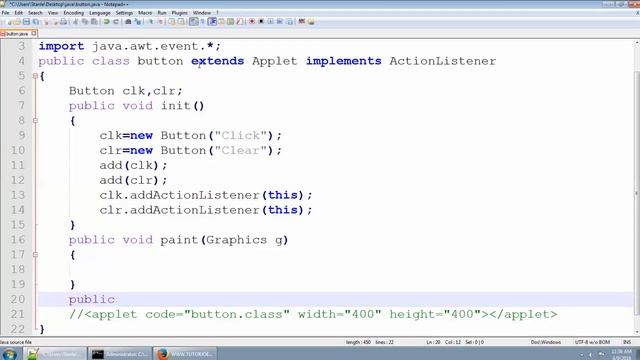640x360 pixels.
Task: Open a file with the toolbar Open icon
Action: click(x=17, y=22)
